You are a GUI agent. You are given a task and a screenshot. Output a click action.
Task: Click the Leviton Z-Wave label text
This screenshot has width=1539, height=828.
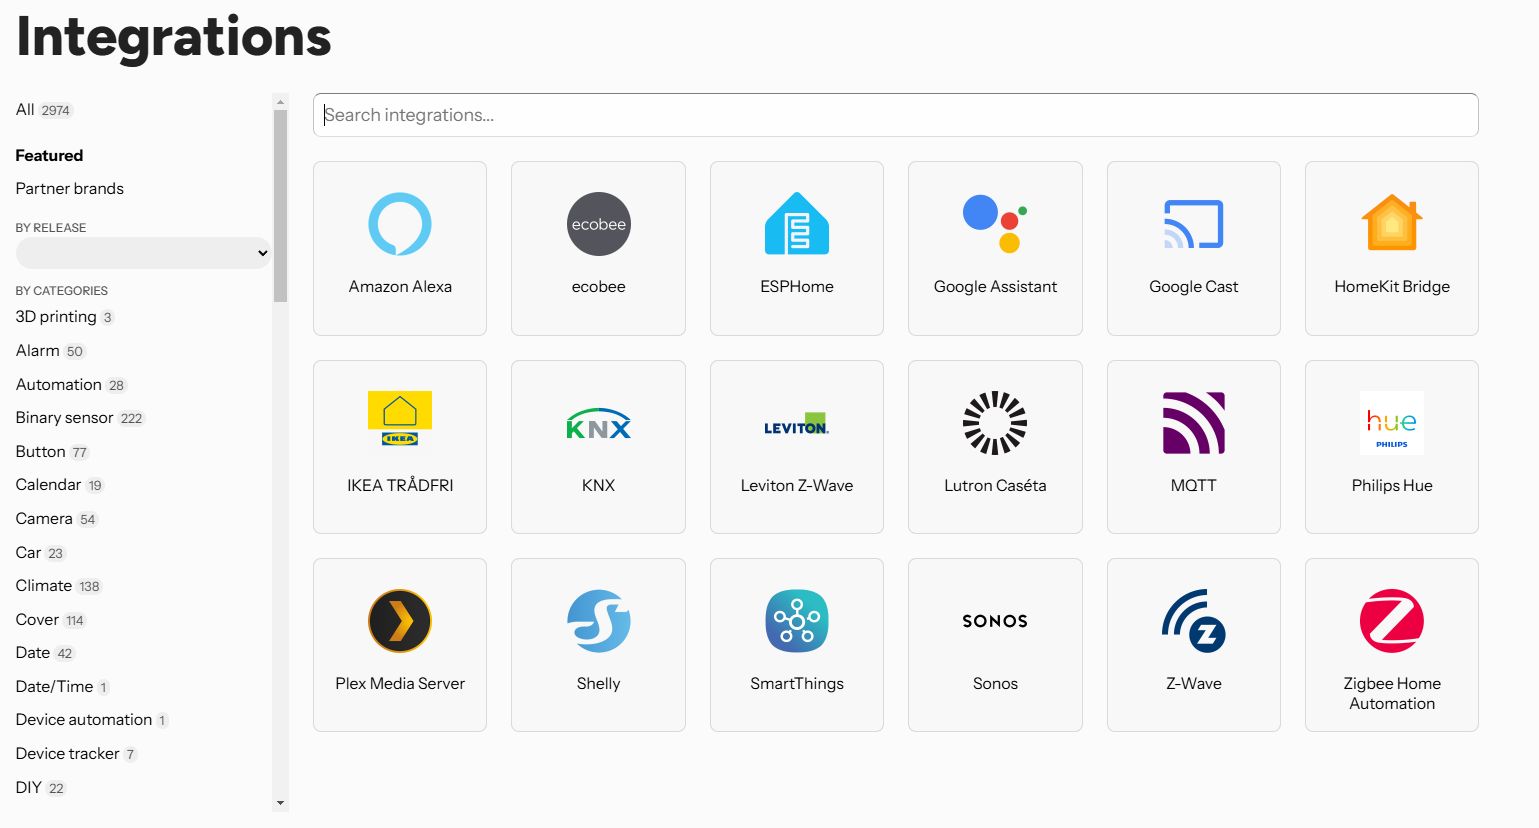click(797, 485)
